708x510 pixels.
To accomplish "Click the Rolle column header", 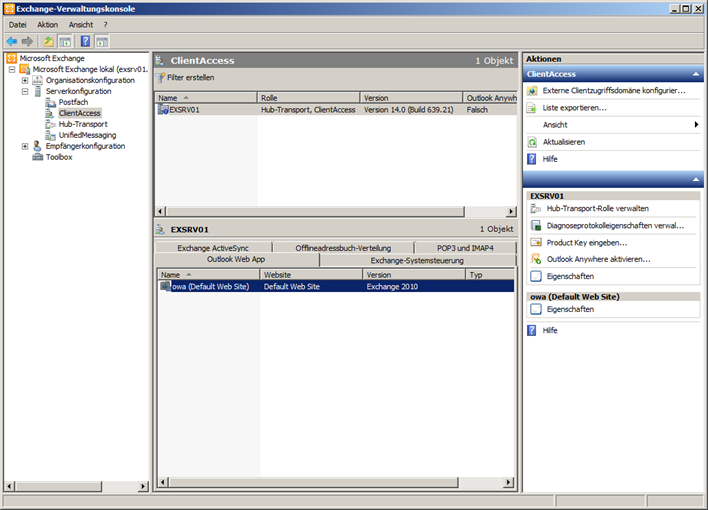I will pos(309,98).
